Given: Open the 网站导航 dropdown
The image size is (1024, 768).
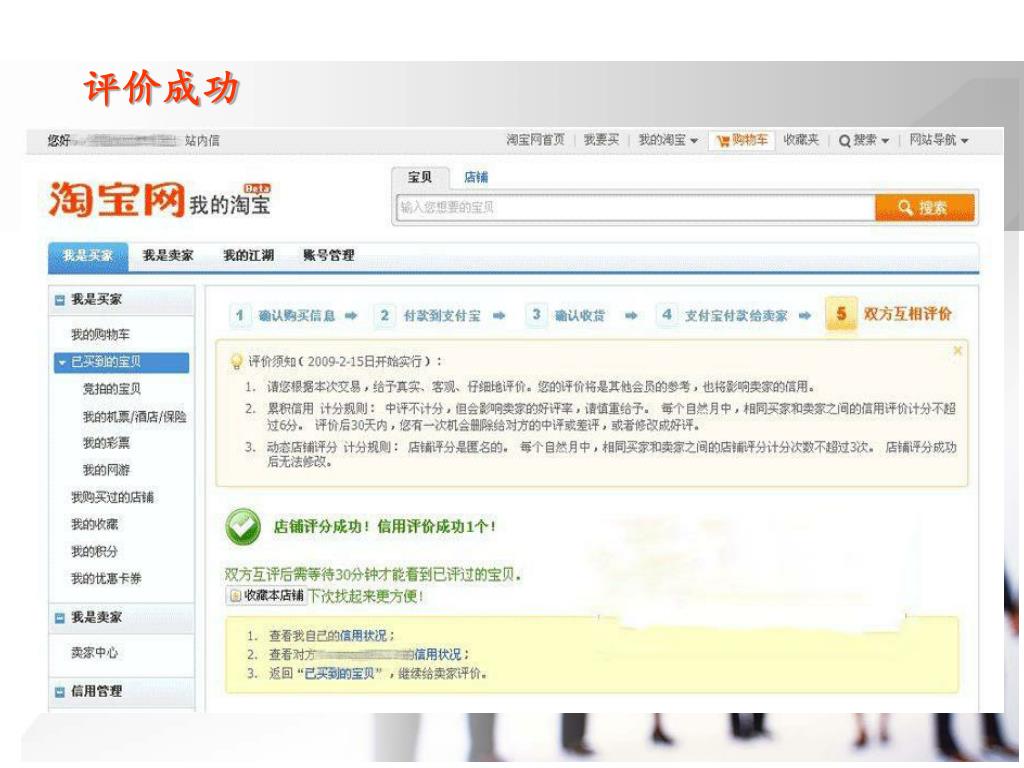Looking at the screenshot, I should pos(938,140).
